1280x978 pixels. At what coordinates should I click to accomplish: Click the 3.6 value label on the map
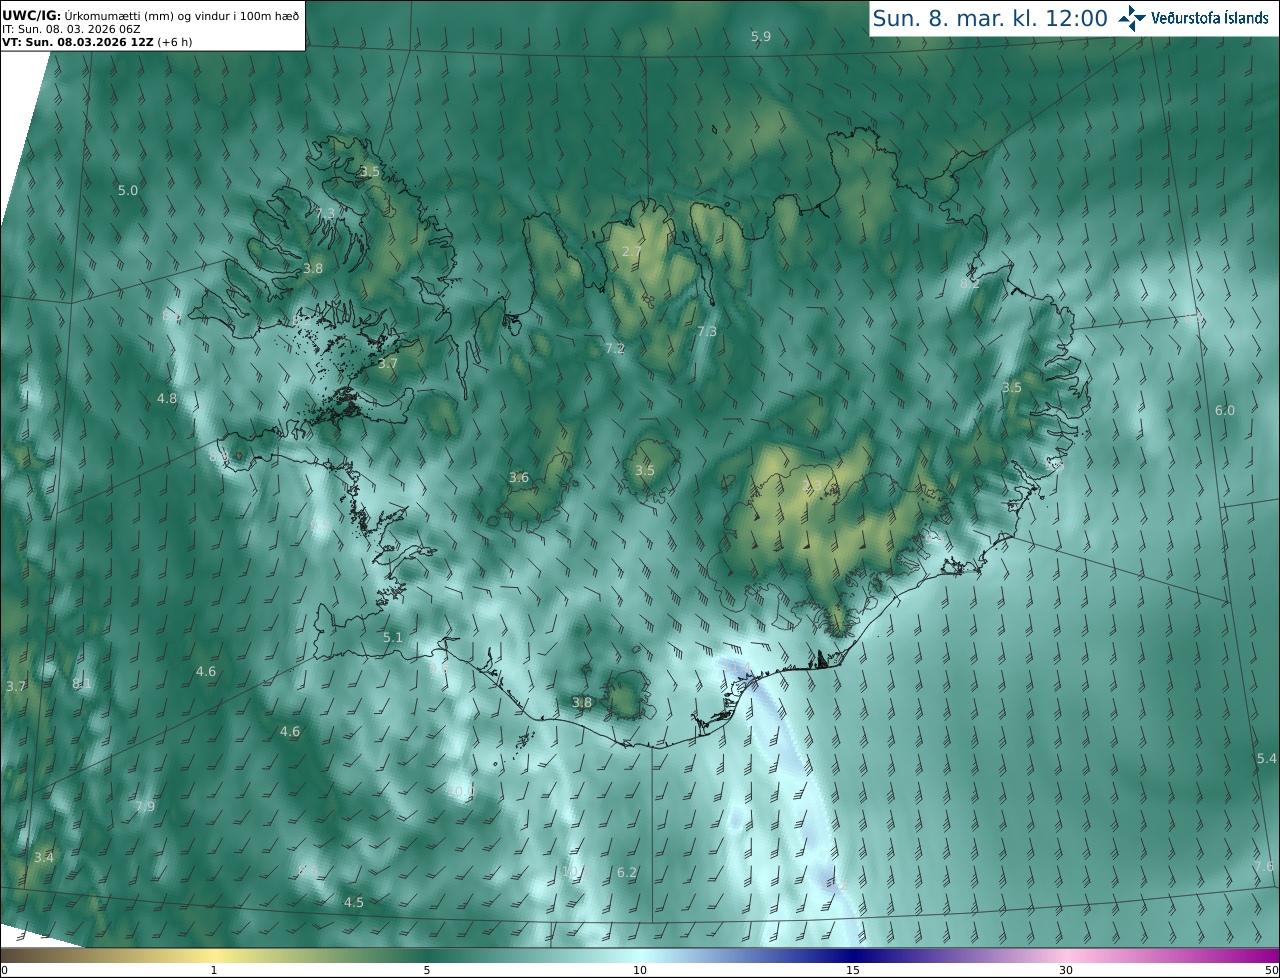[519, 477]
